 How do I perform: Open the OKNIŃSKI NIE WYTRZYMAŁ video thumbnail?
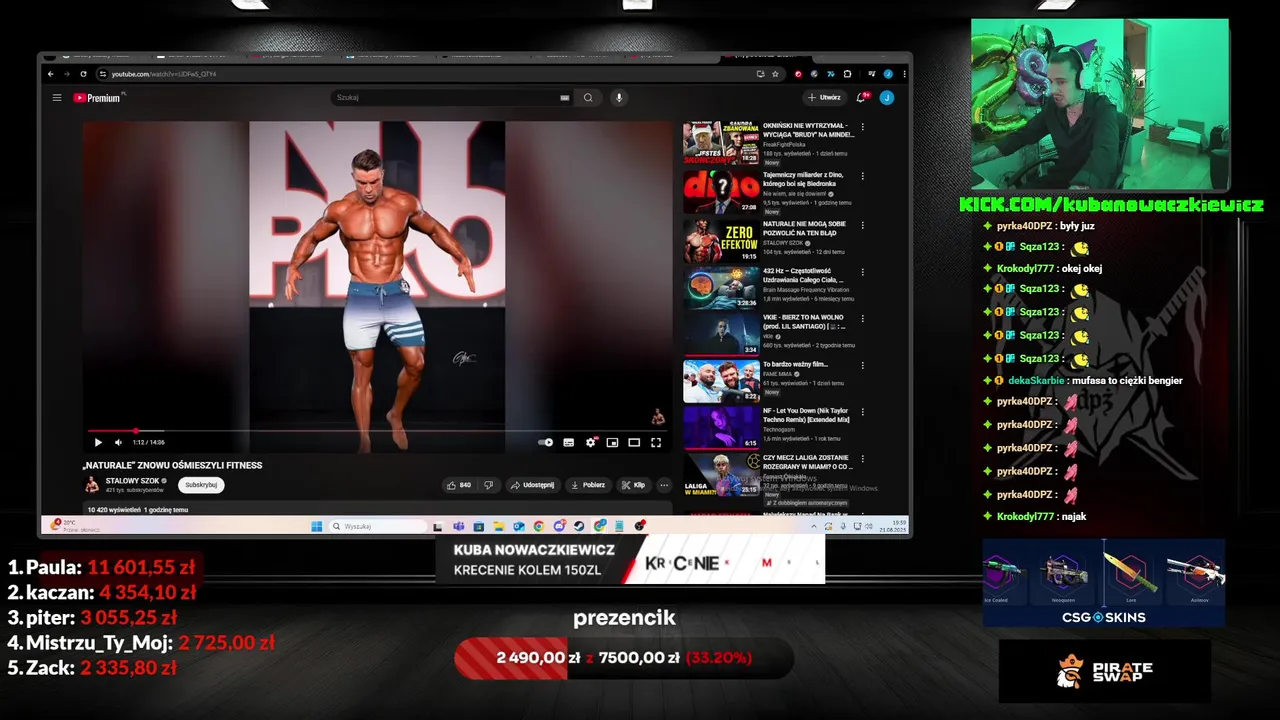click(x=721, y=143)
